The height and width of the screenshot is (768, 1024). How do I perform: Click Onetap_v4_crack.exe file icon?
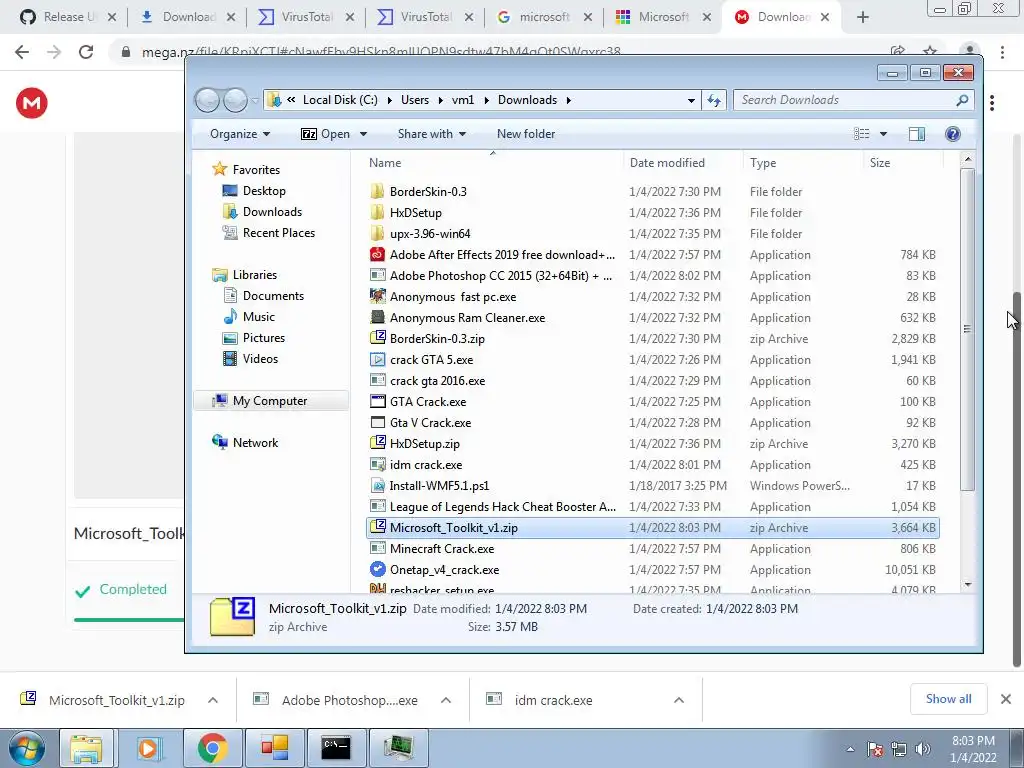[377, 569]
